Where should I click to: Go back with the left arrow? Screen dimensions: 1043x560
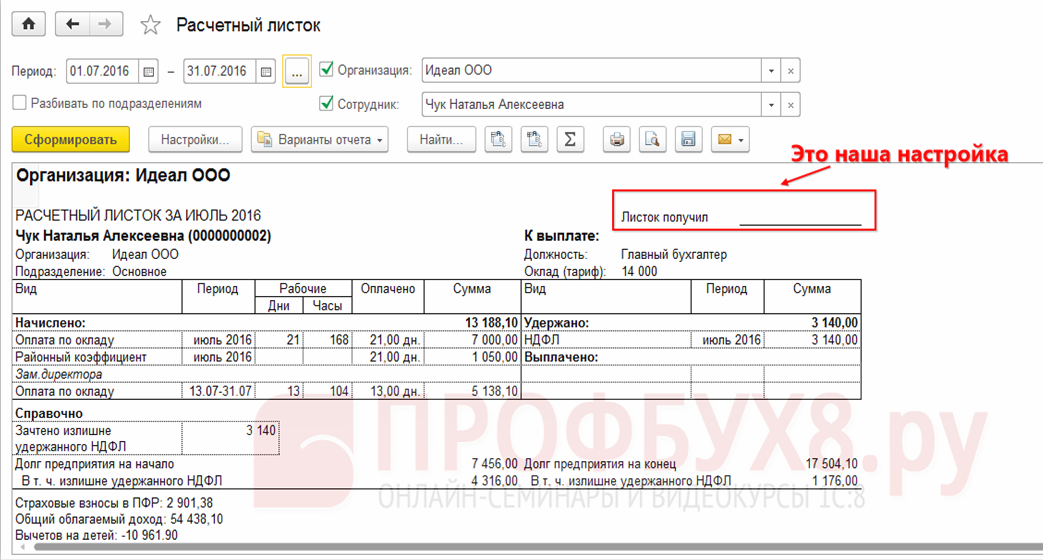72,24
